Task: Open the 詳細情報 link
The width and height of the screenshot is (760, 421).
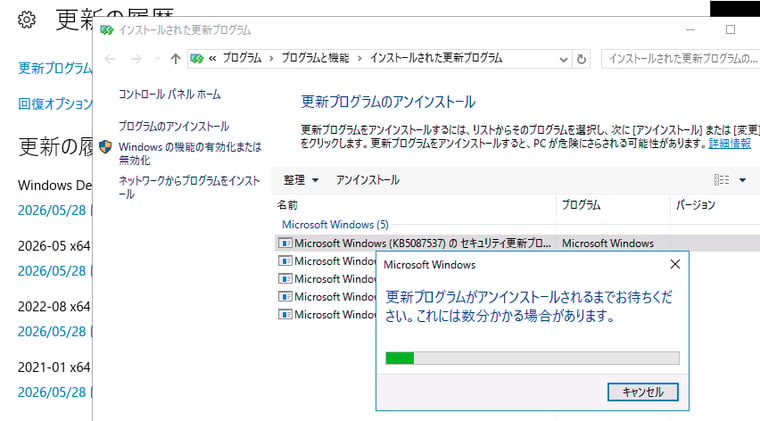Action: tap(729, 143)
